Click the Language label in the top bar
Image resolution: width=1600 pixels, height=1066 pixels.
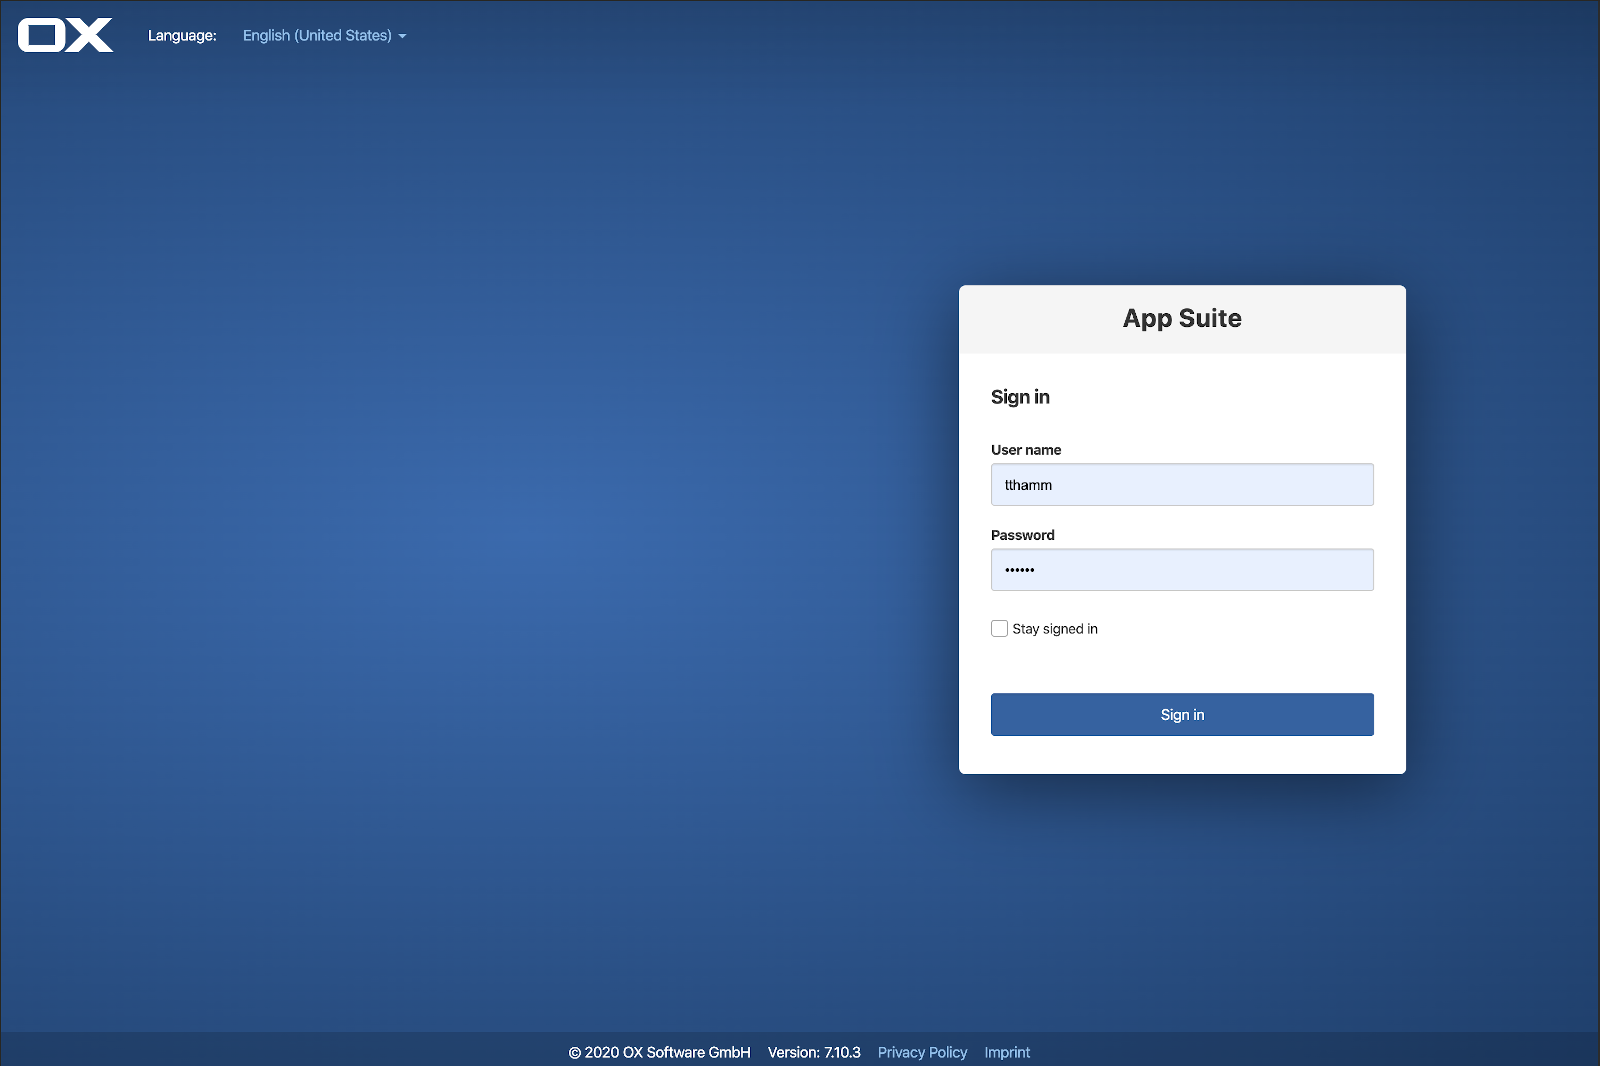pos(181,35)
